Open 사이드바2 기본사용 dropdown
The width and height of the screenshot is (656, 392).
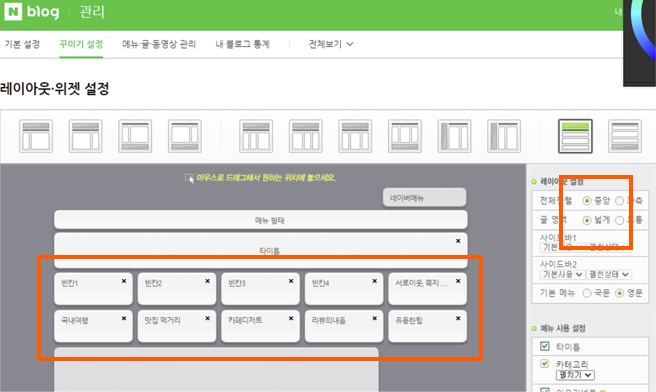click(x=562, y=274)
